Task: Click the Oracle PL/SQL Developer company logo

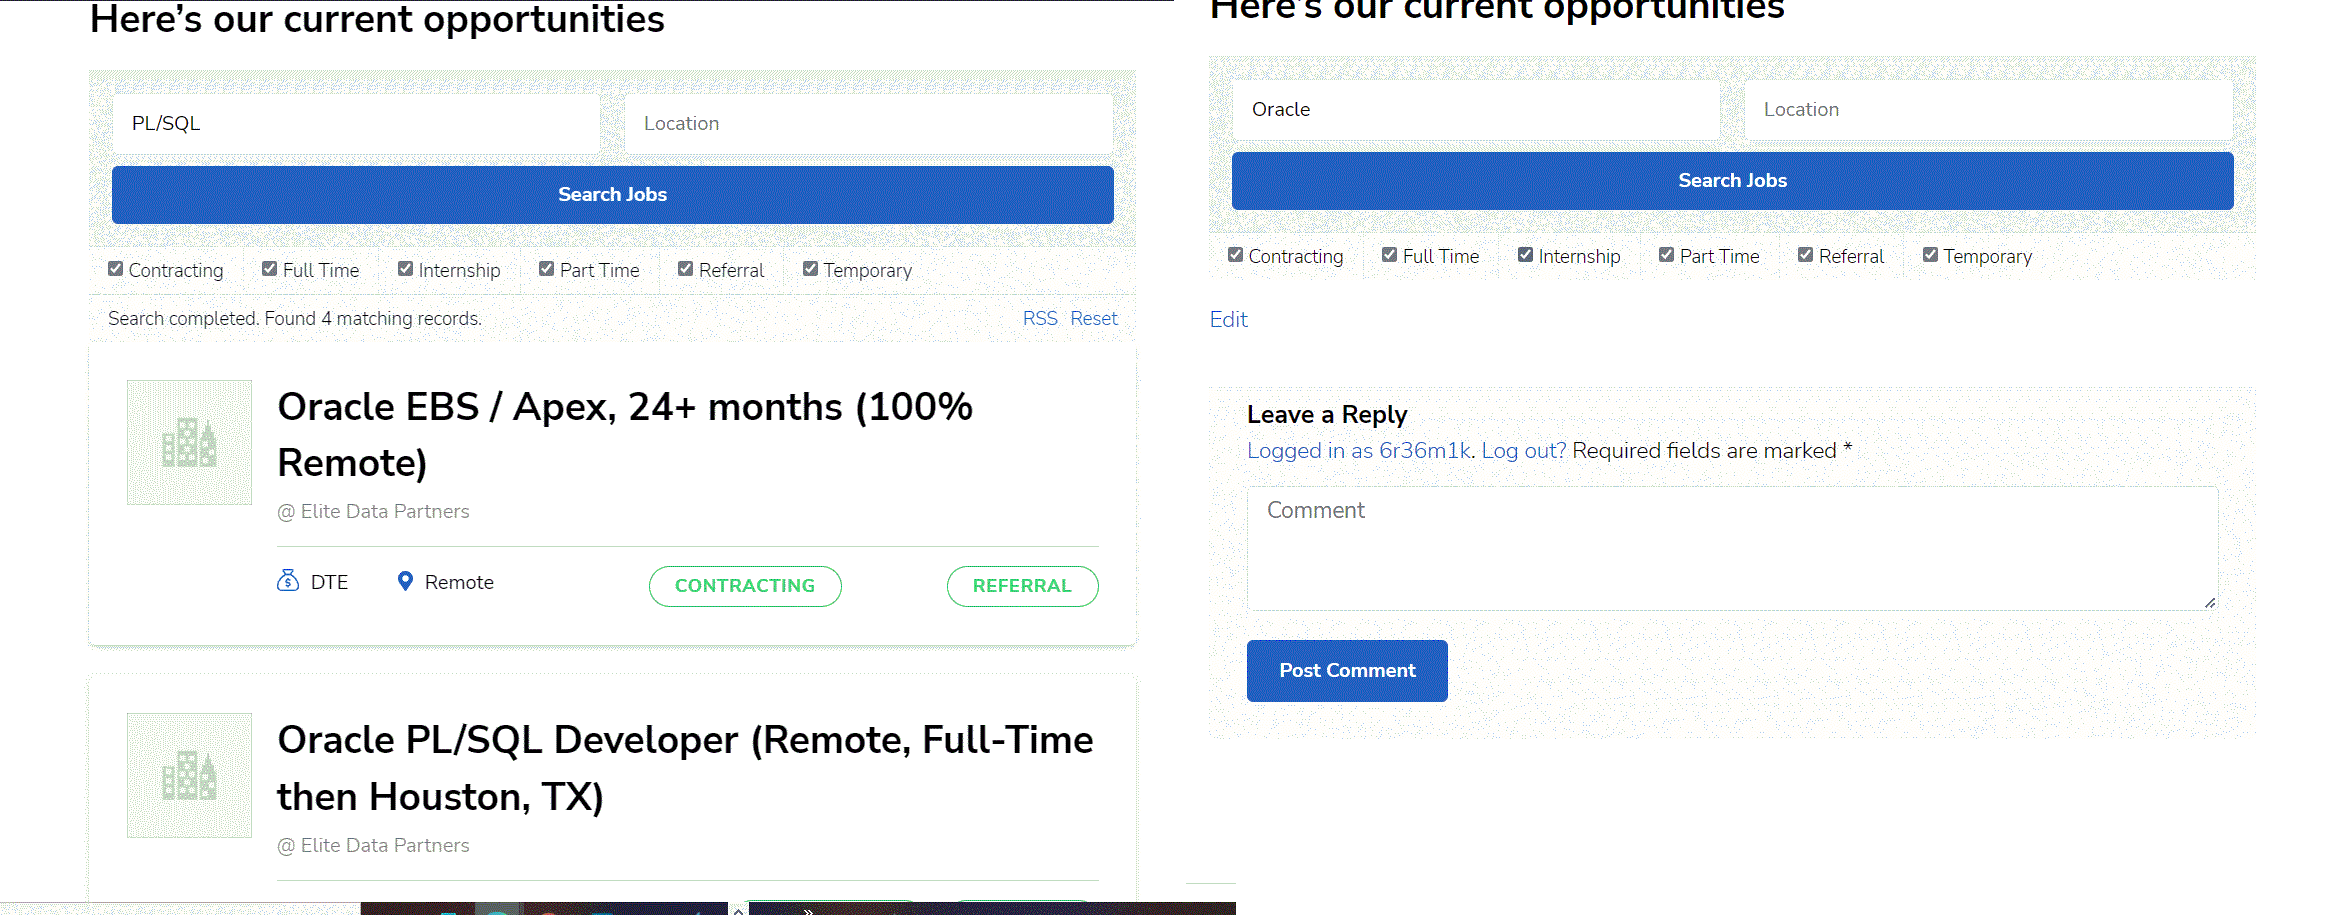Action: (189, 775)
